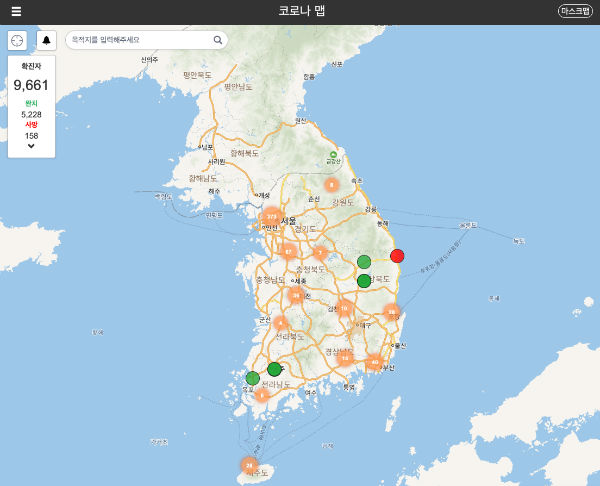600x486 pixels.
Task: Select the Gangwon cluster marker showing 8
Action: point(332,184)
